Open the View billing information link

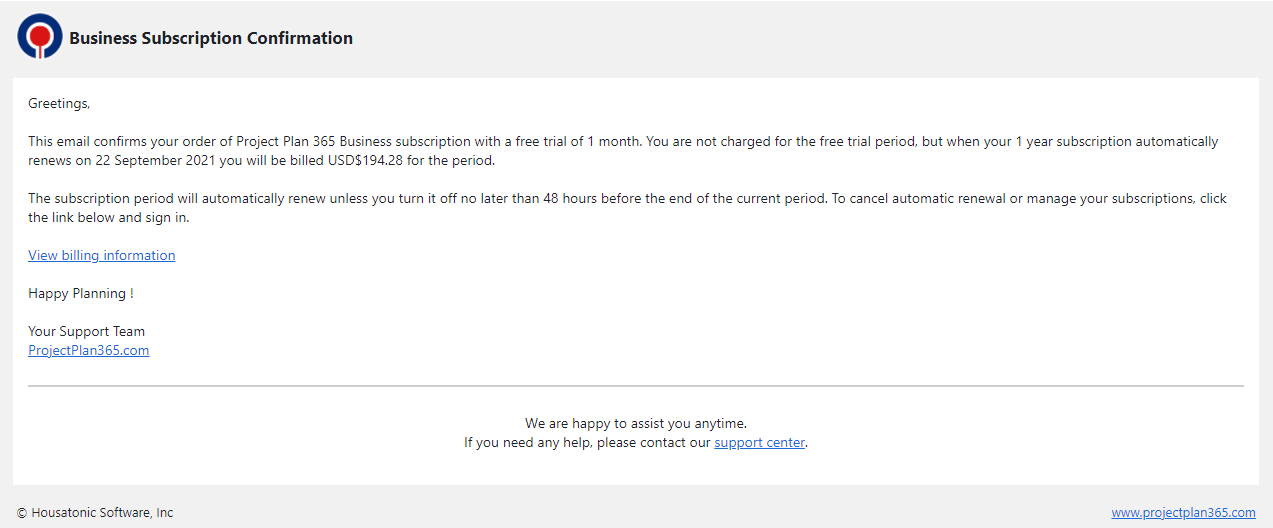coord(101,255)
